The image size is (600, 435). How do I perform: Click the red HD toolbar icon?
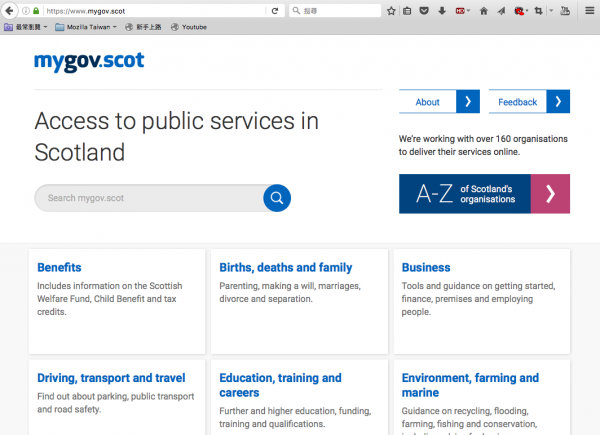click(x=460, y=11)
